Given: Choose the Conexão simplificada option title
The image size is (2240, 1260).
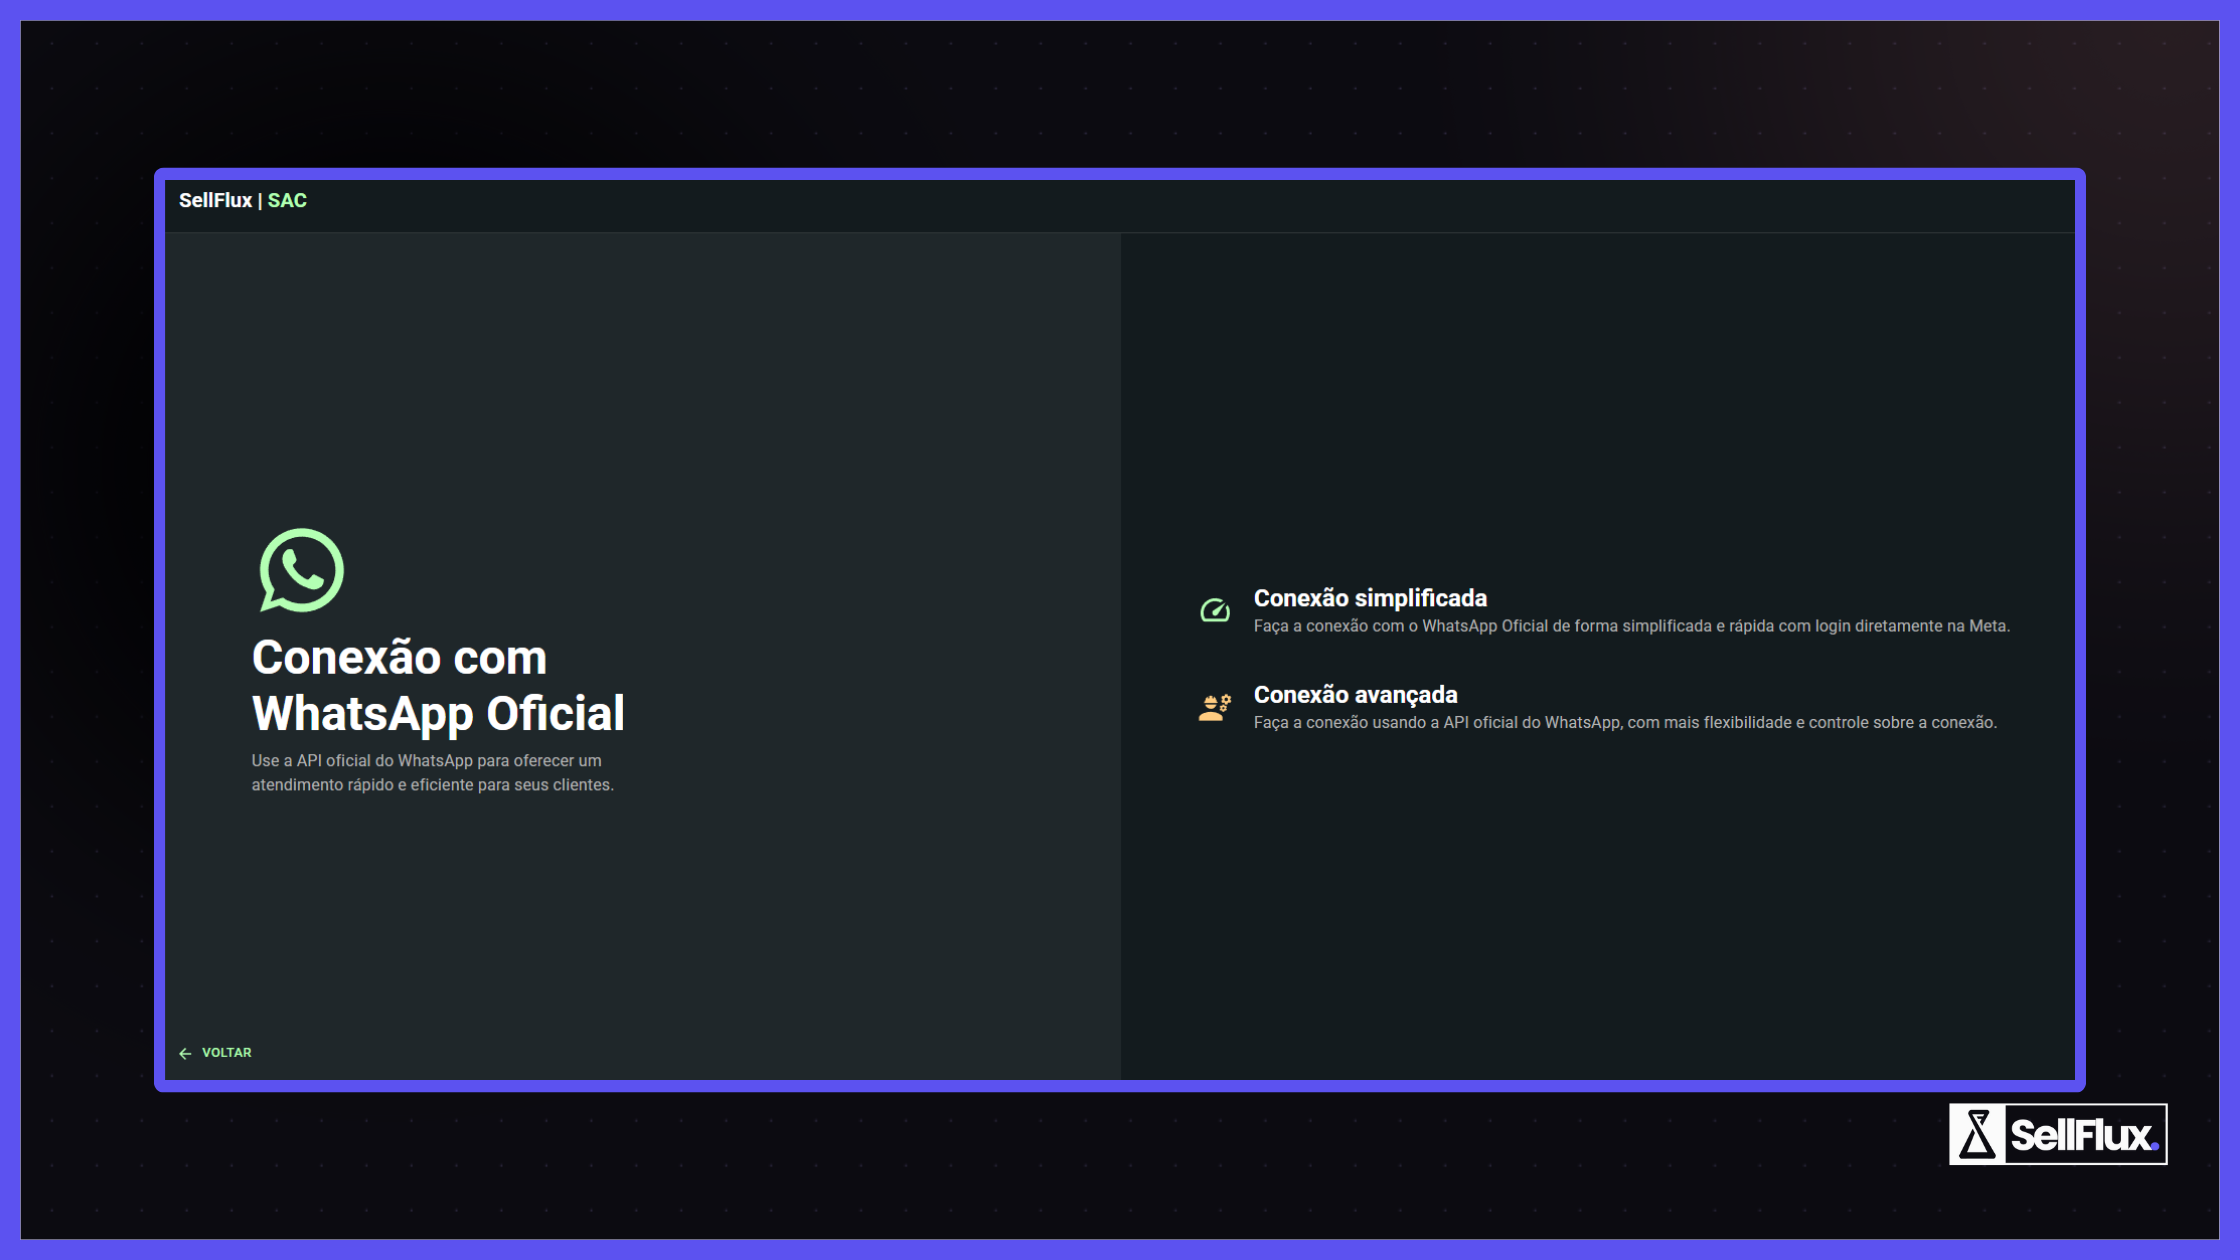Looking at the screenshot, I should (x=1369, y=598).
